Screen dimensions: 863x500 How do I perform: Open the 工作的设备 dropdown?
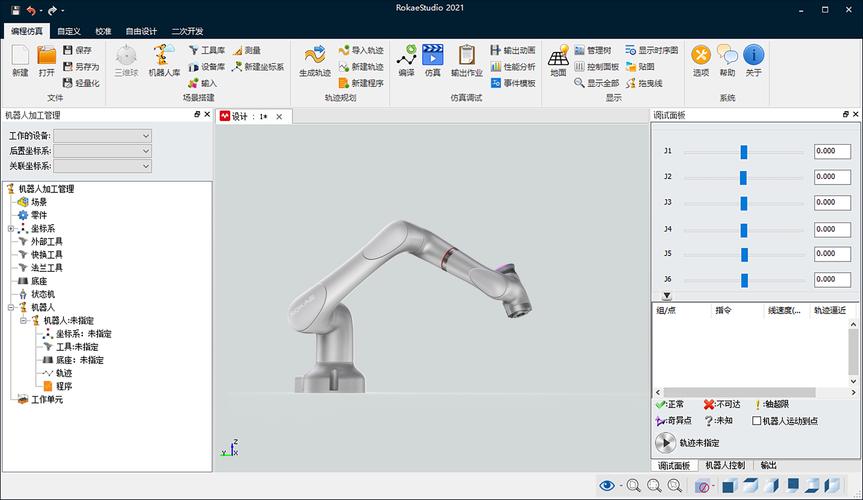102,135
